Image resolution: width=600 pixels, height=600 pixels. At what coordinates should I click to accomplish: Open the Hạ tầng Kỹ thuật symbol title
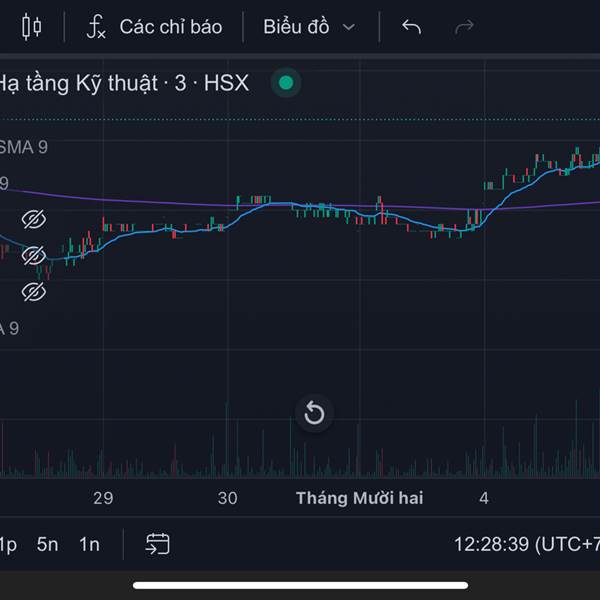coord(124,83)
